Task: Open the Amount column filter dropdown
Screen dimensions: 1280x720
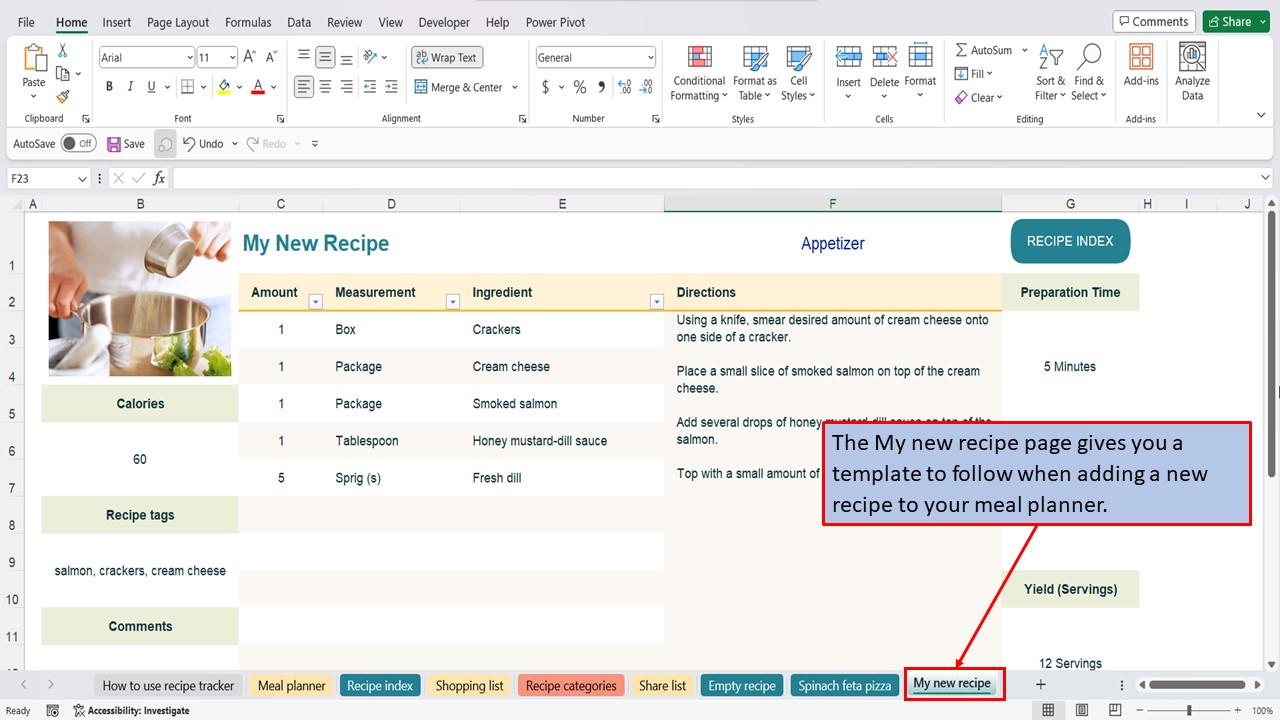Action: [x=315, y=301]
